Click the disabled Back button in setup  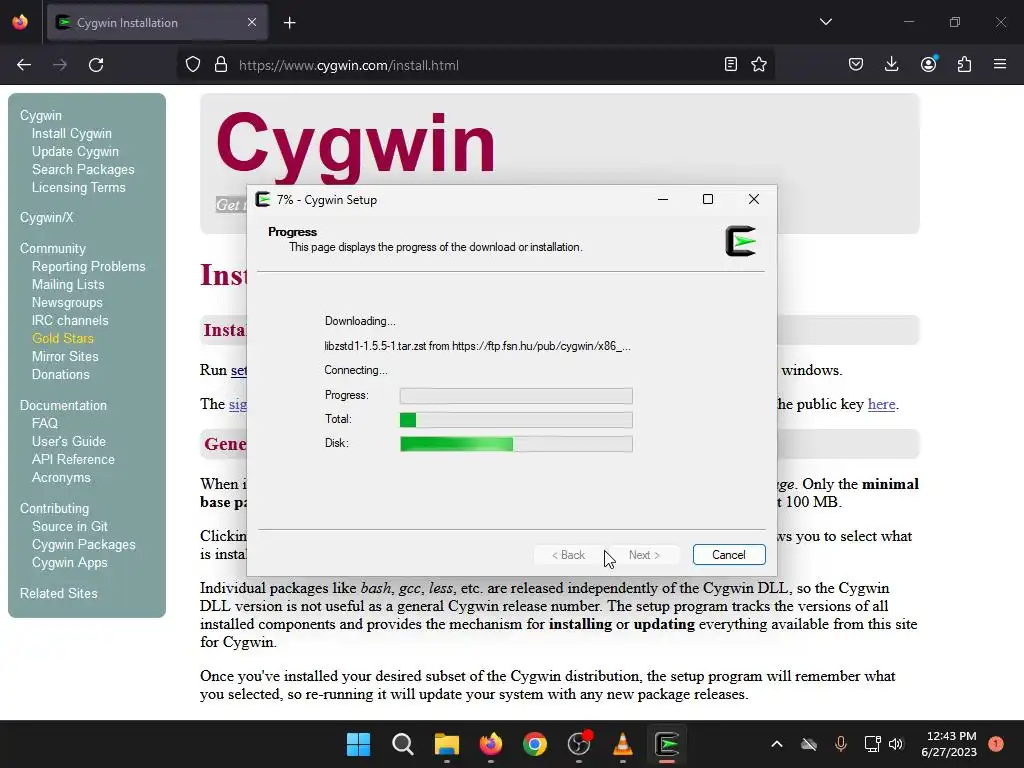[x=568, y=554]
